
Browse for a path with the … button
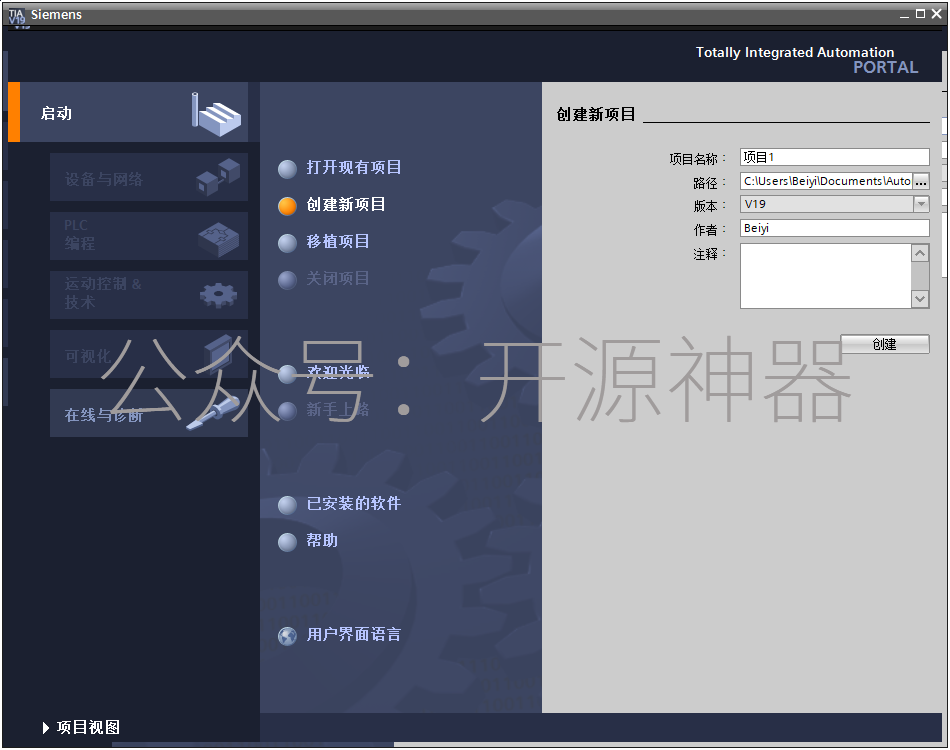click(921, 181)
